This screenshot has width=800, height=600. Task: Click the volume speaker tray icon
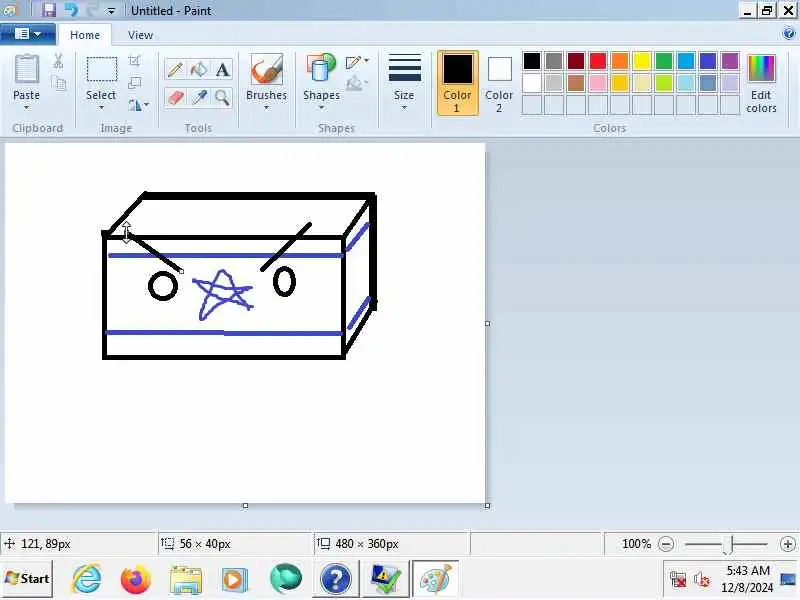702,580
